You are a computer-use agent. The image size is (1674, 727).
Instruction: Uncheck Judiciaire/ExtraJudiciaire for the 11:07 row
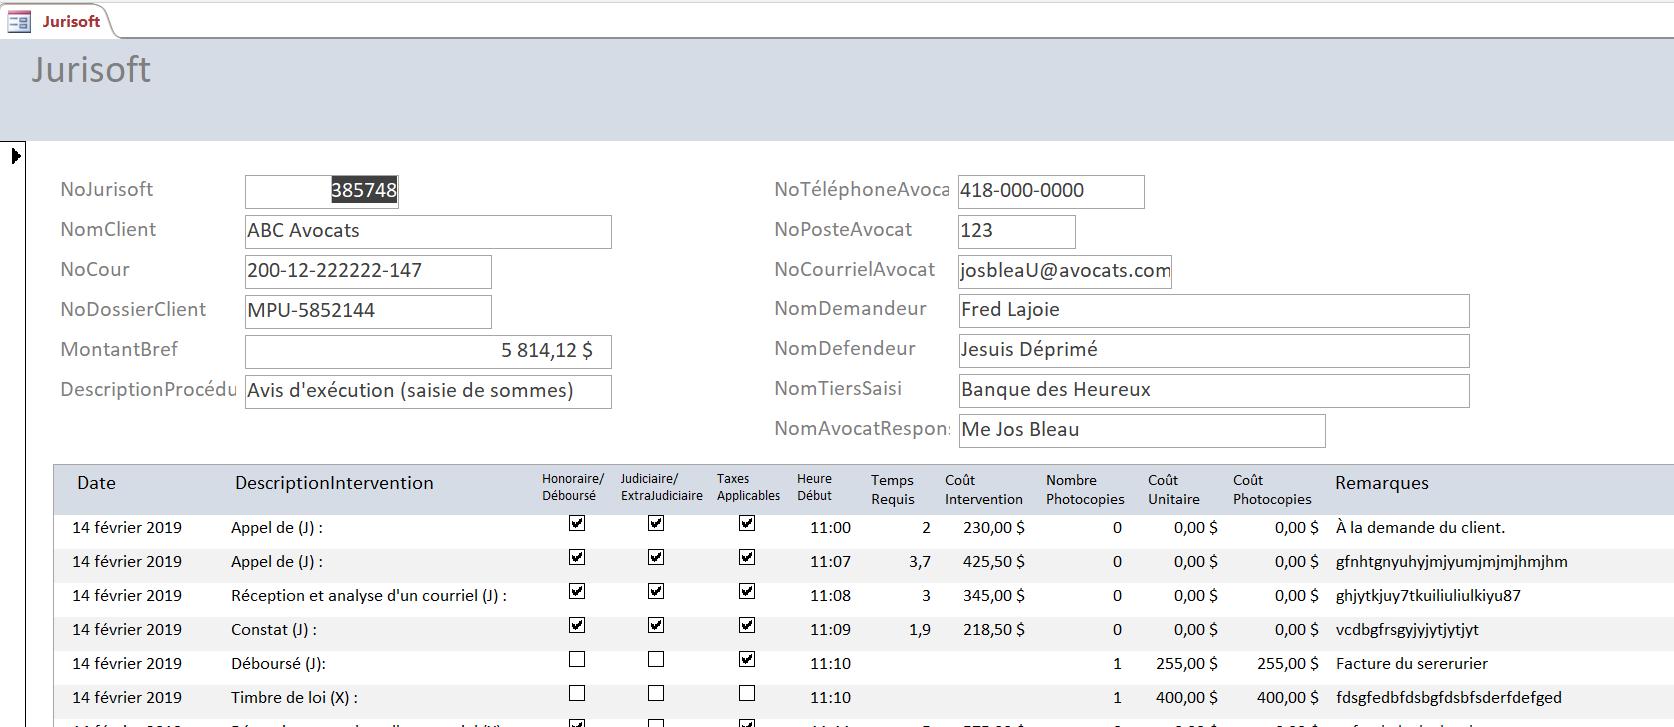656,557
